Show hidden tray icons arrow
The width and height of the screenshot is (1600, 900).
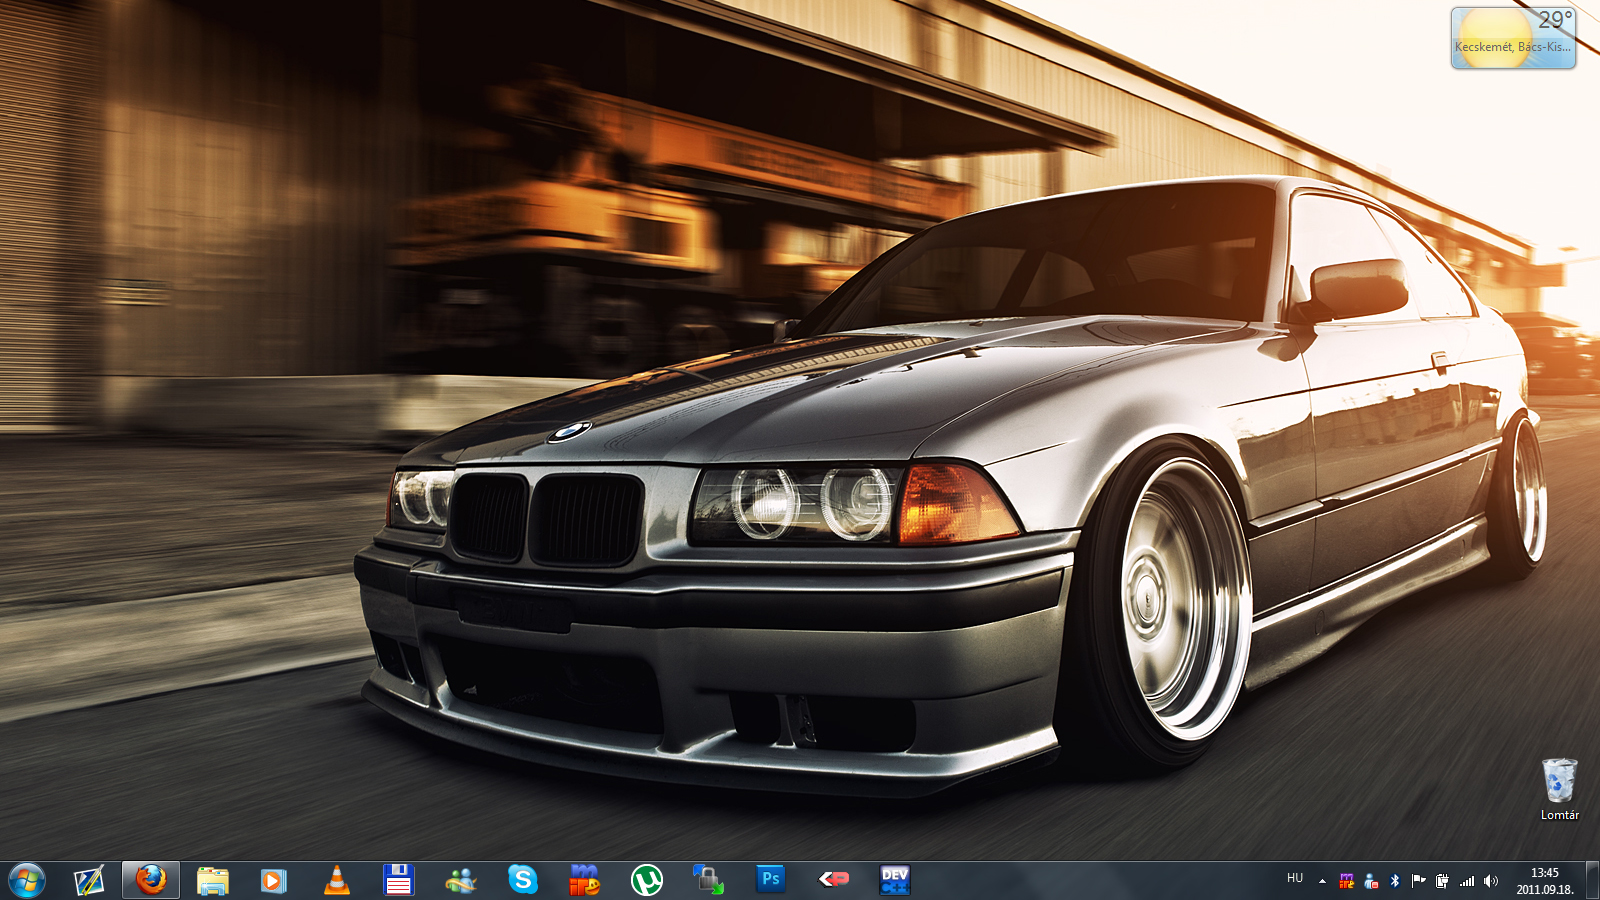[x=1322, y=881]
